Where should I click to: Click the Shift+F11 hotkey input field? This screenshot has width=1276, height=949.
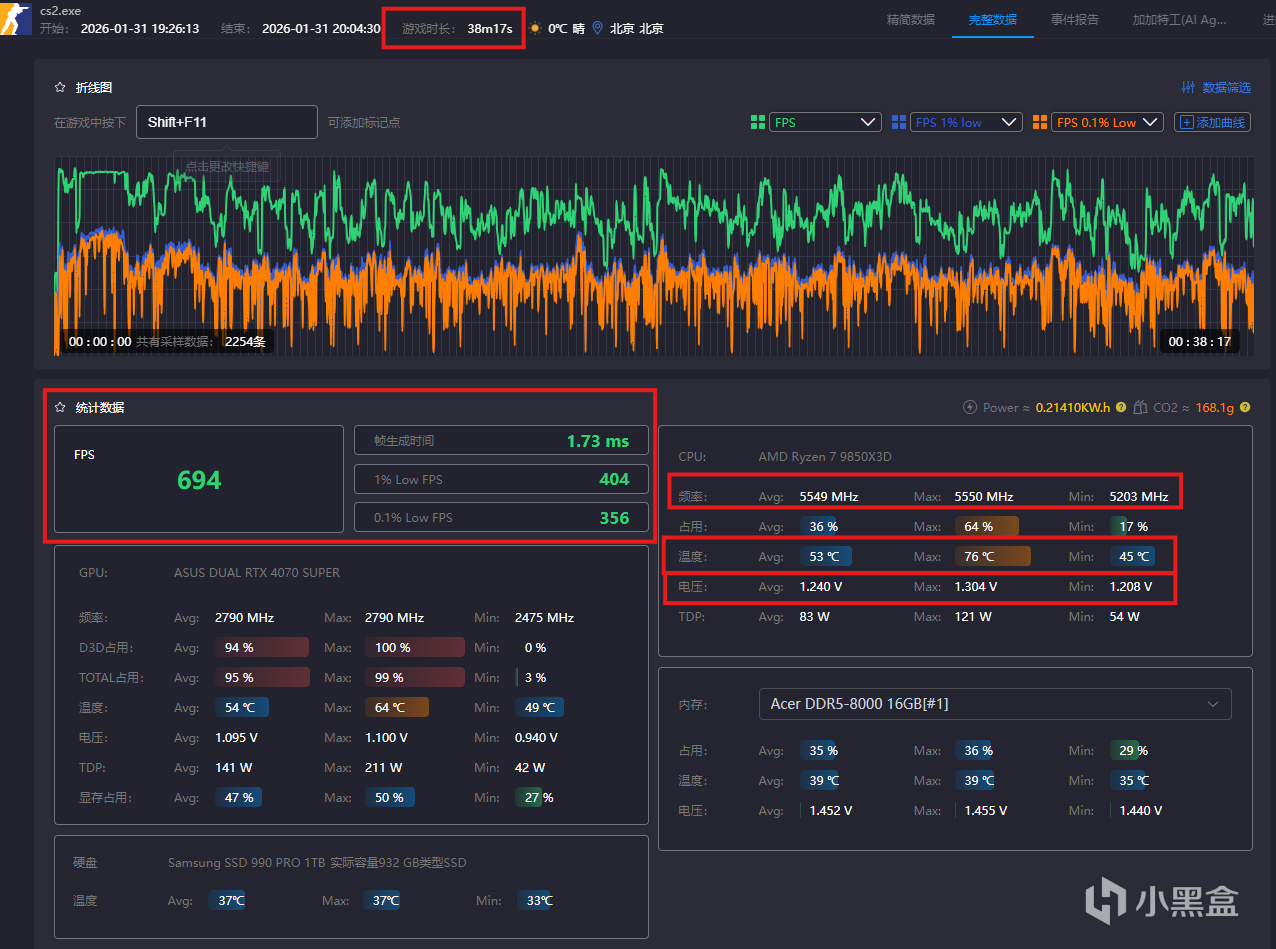pyautogui.click(x=226, y=122)
